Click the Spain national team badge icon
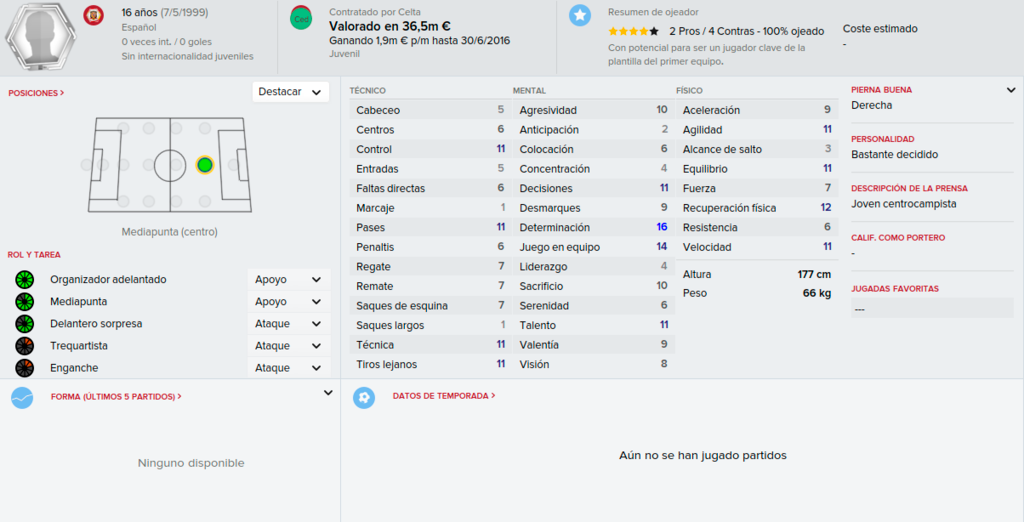This screenshot has width=1024, height=522. pyautogui.click(x=93, y=15)
